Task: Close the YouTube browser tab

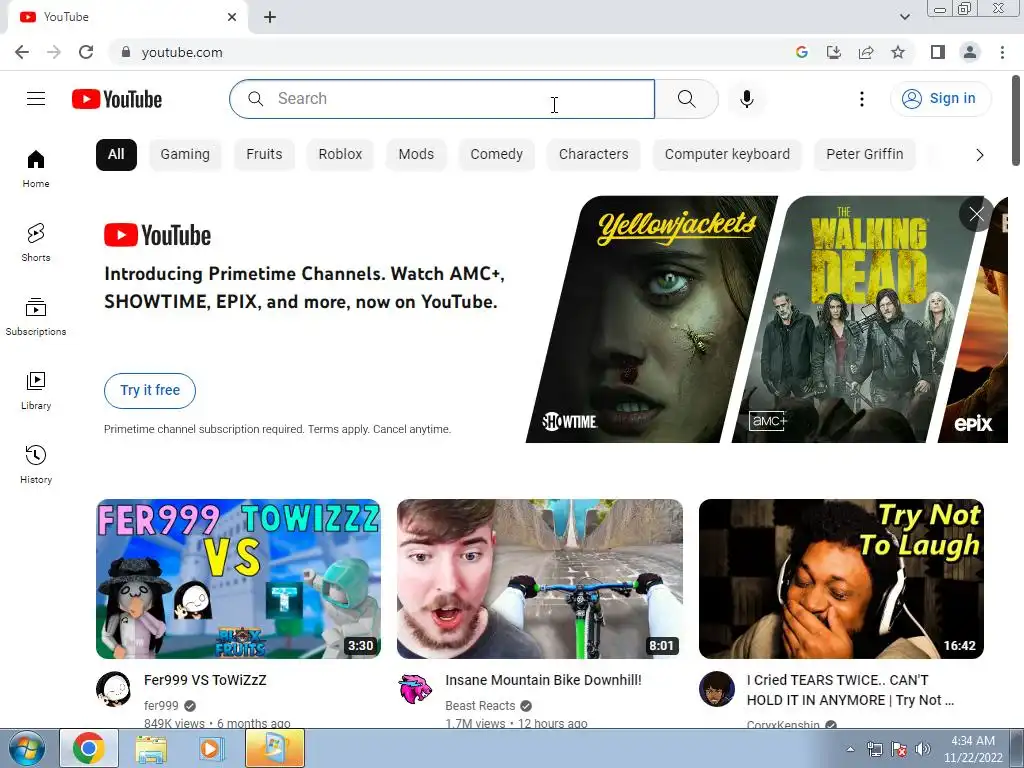Action: tap(232, 17)
